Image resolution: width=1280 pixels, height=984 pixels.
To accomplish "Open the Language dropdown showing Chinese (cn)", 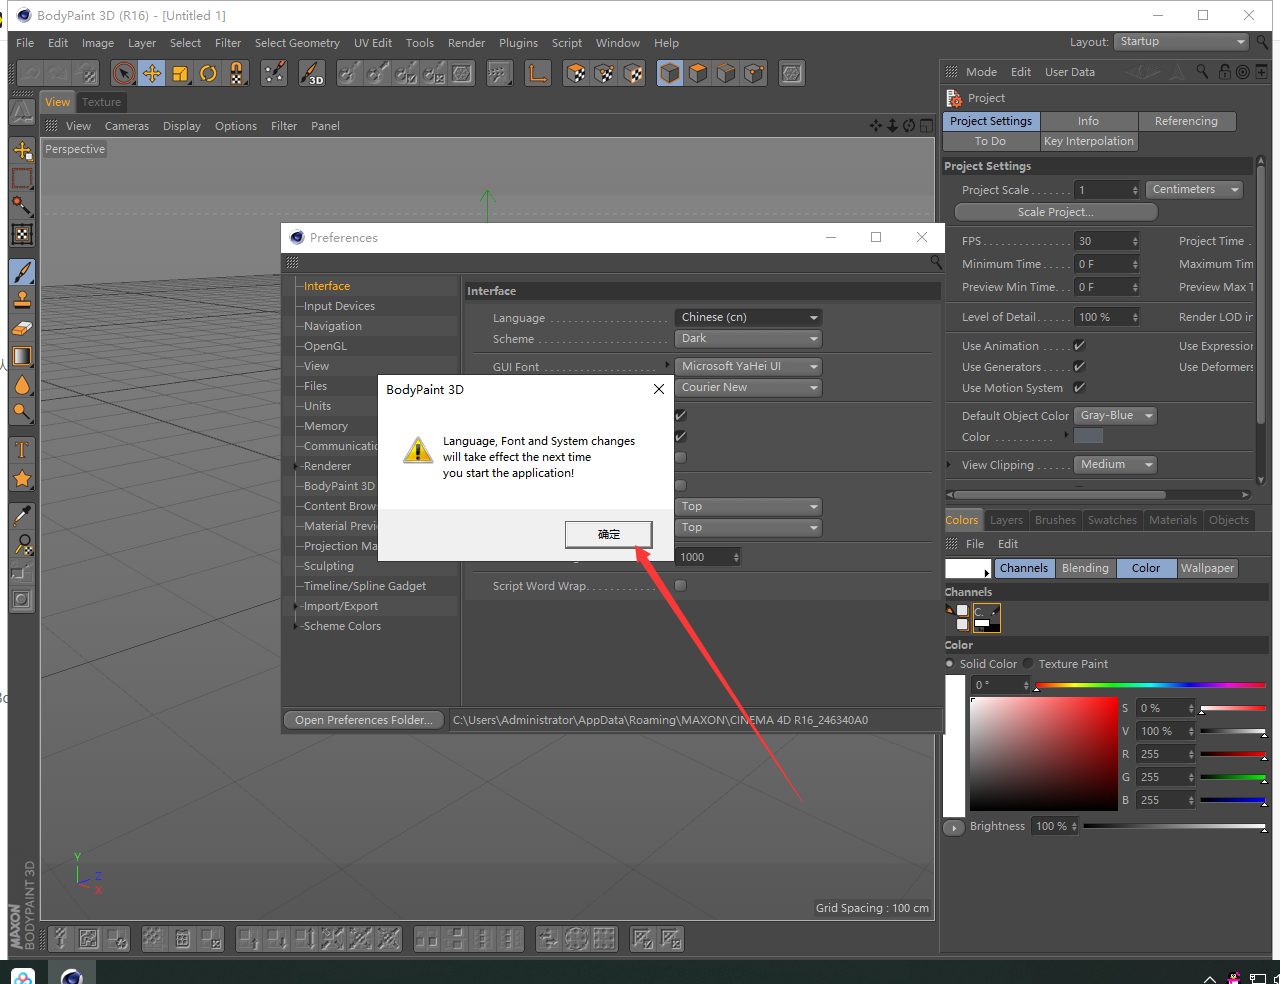I will tap(748, 317).
